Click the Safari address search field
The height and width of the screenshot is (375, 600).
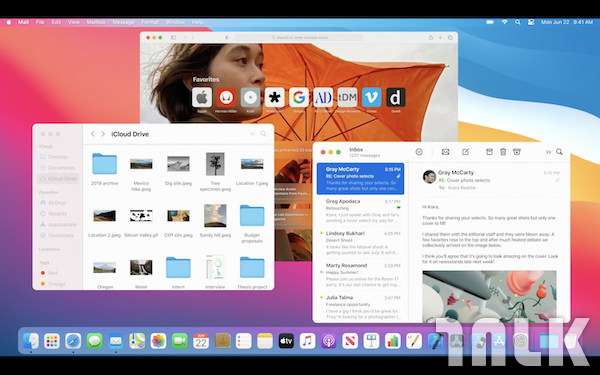299,38
